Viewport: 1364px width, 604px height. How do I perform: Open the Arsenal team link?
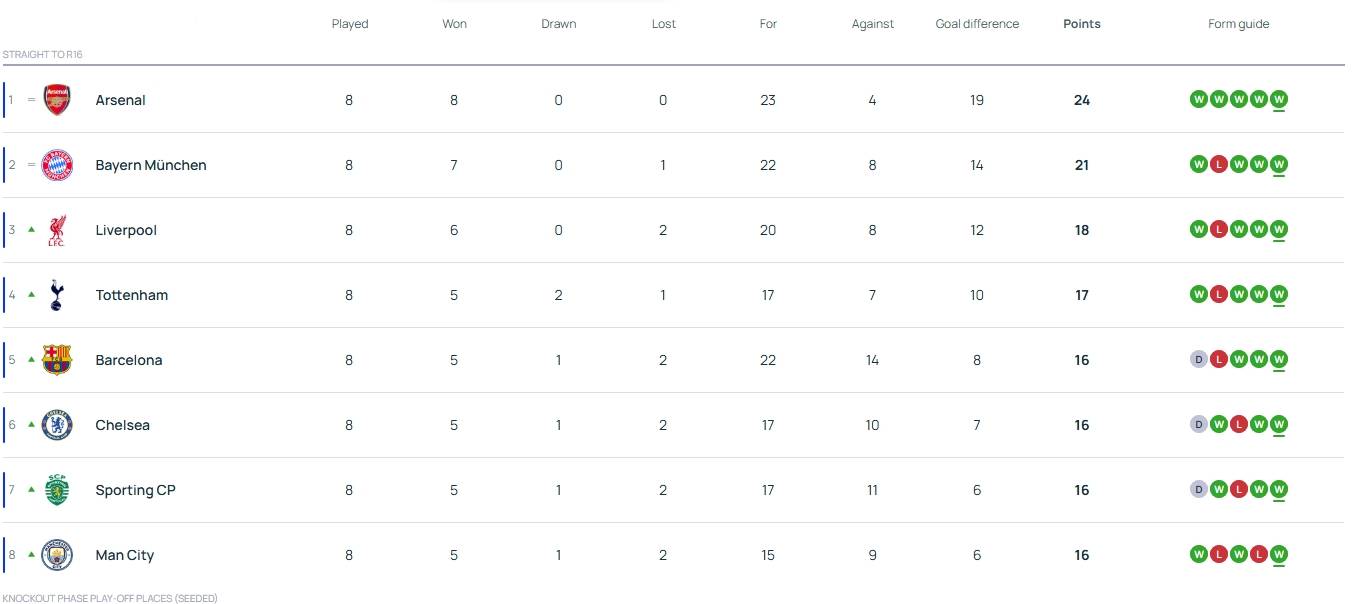point(120,100)
